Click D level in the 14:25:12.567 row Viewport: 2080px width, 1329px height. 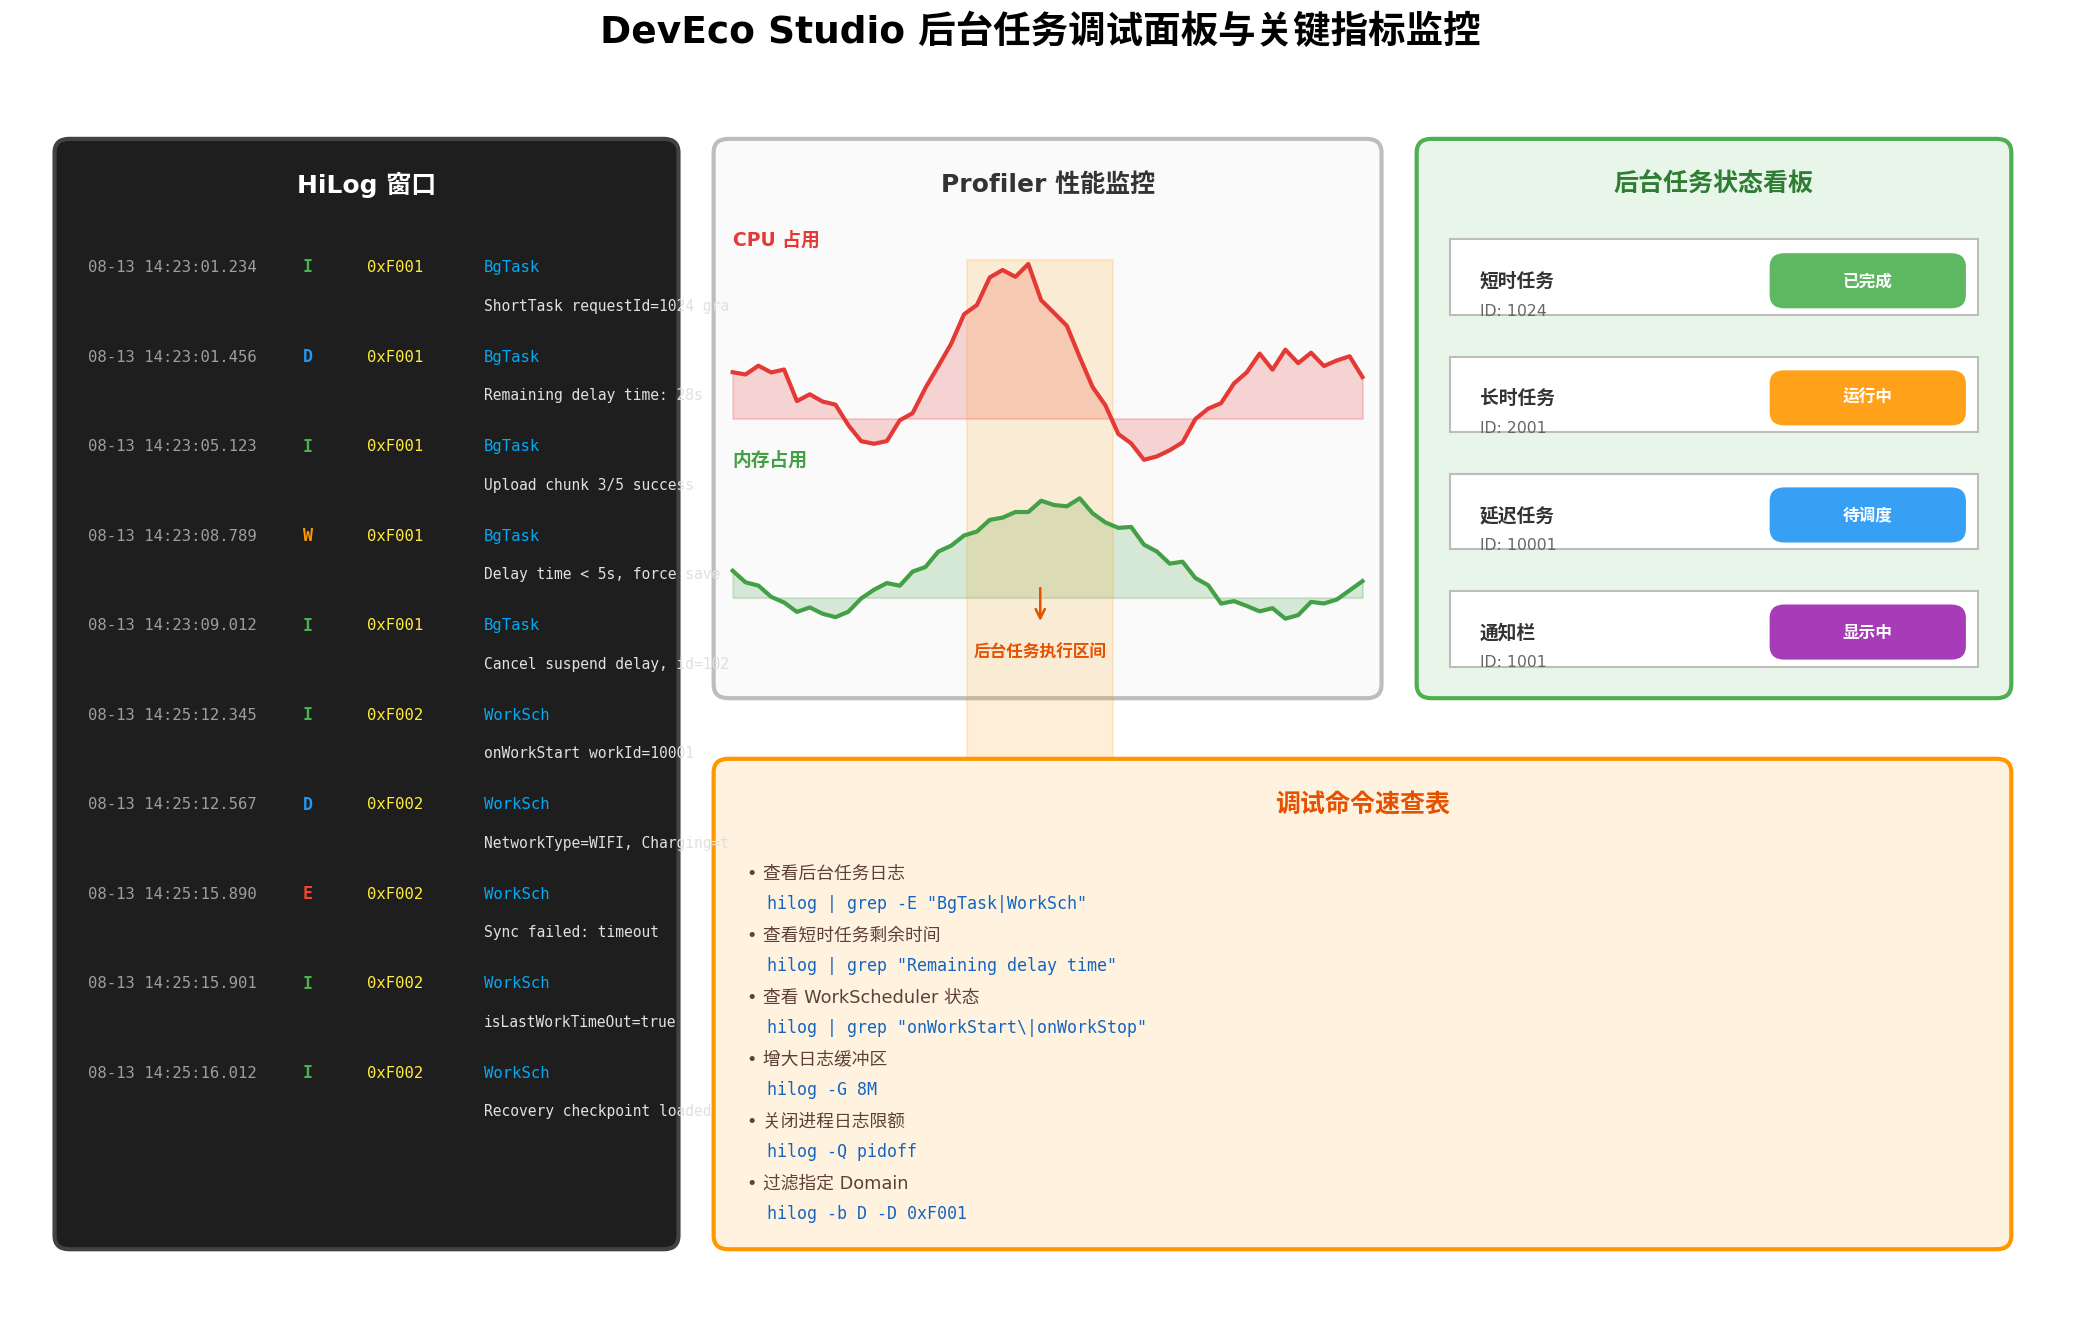point(308,804)
